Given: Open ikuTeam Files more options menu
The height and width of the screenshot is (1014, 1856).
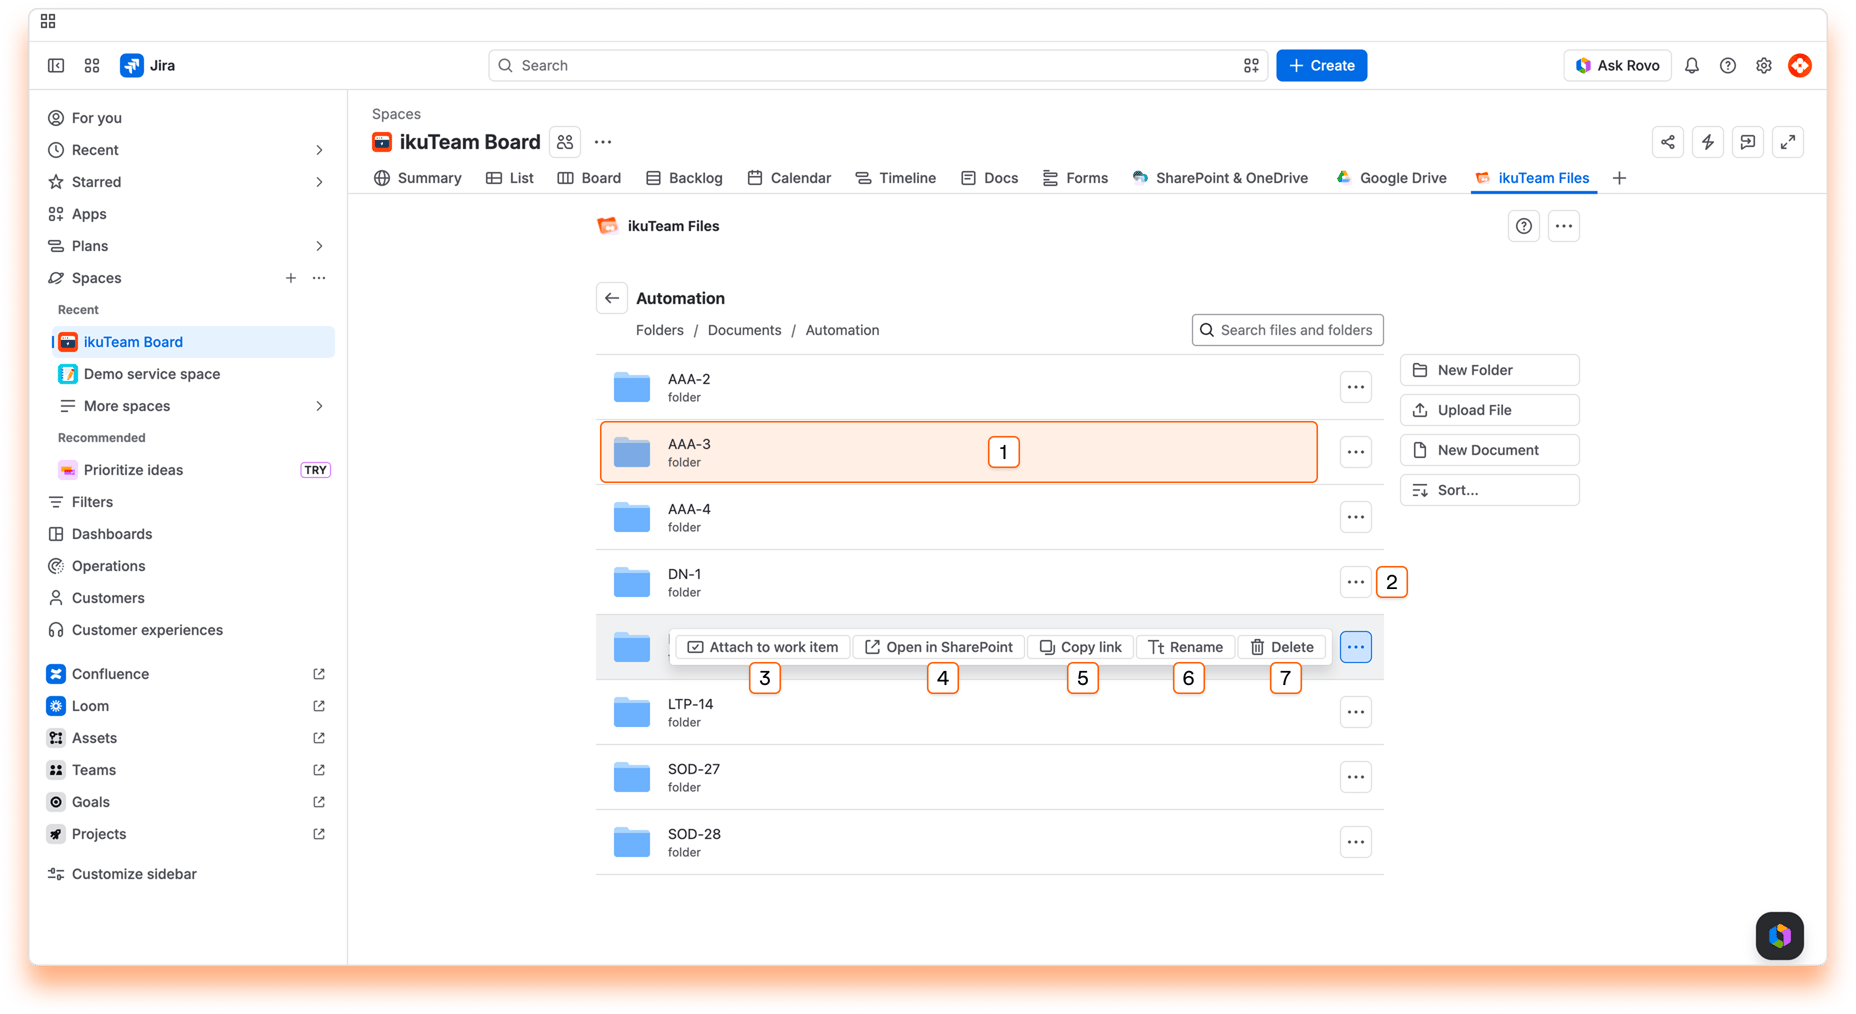Looking at the screenshot, I should 1564,226.
